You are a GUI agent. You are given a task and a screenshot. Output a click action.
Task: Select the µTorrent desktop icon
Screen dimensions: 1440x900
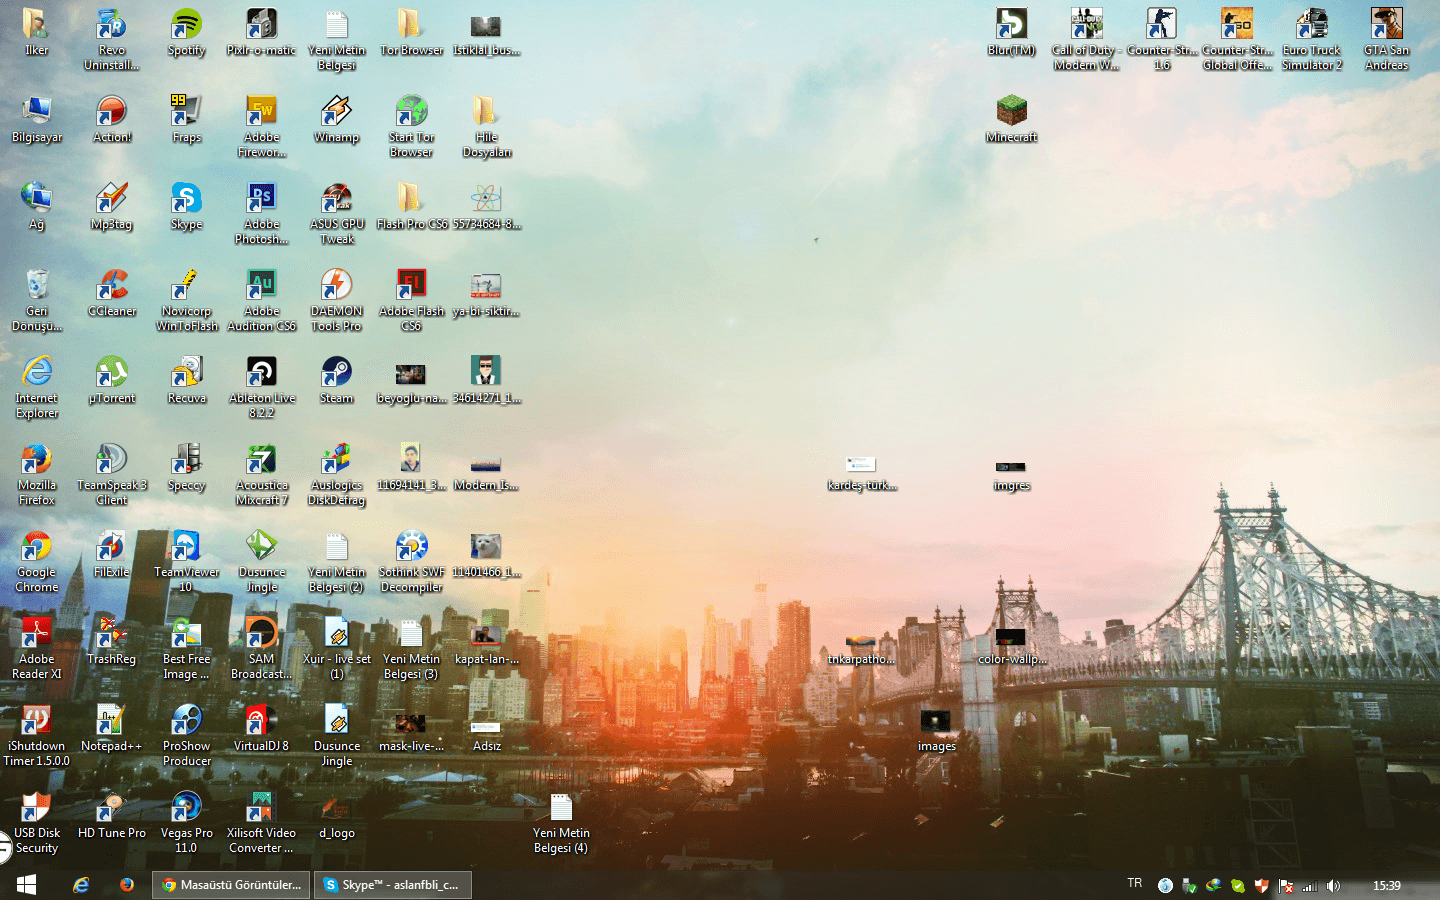[111, 381]
